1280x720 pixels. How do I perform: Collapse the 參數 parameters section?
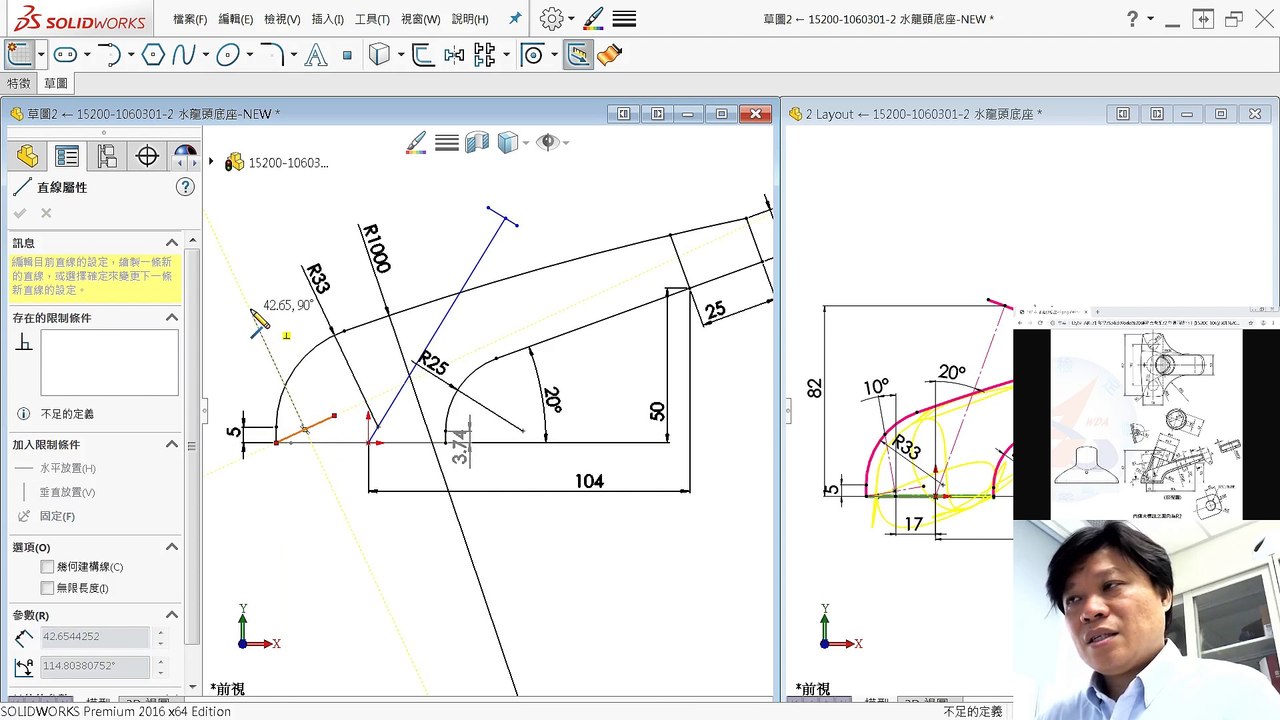172,615
